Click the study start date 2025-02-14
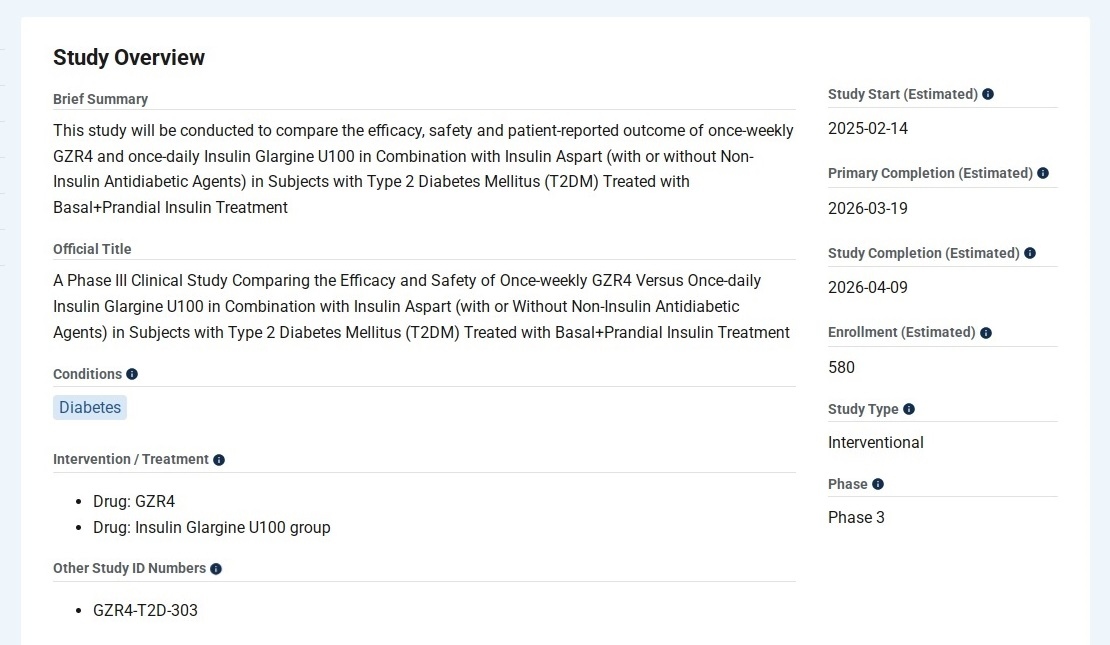The height and width of the screenshot is (645, 1110). [868, 128]
